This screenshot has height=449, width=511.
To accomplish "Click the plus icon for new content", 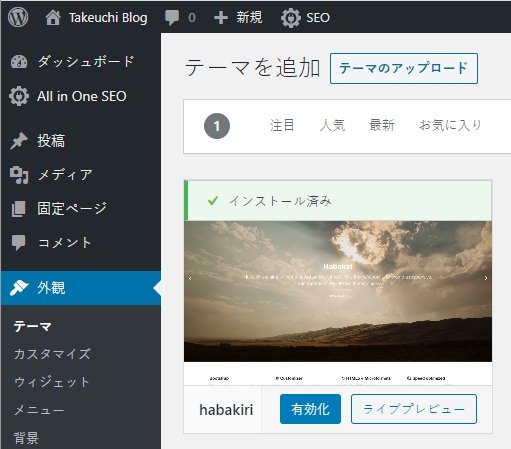I will [x=221, y=18].
